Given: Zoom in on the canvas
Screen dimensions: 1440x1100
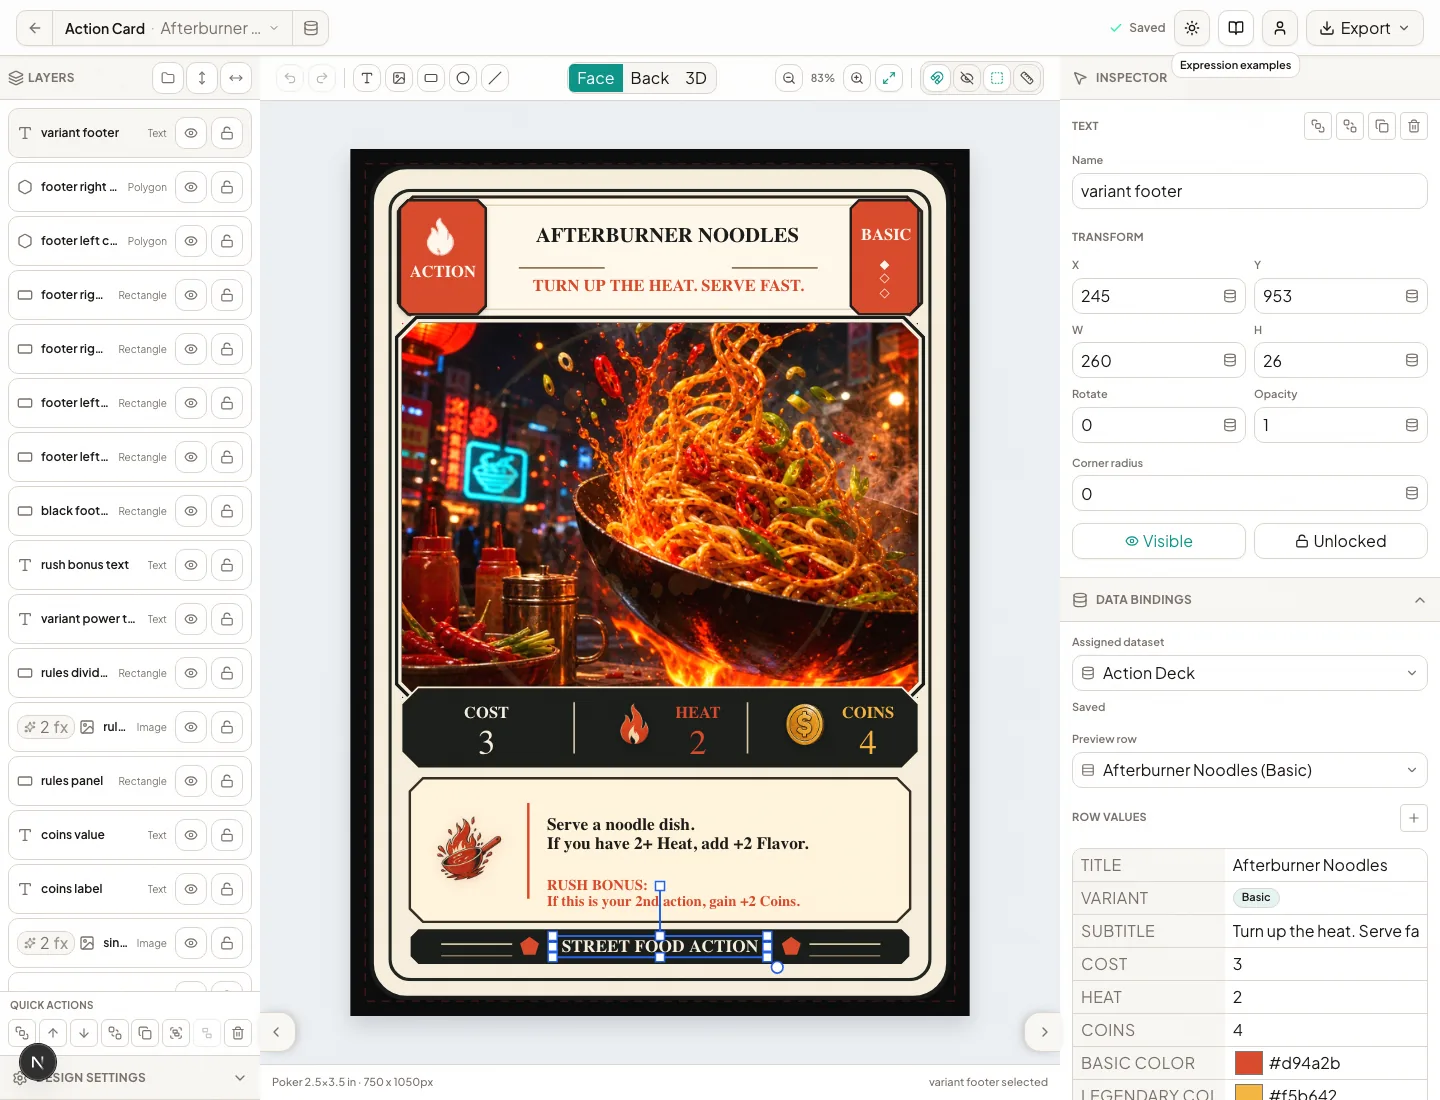Looking at the screenshot, I should click(857, 78).
